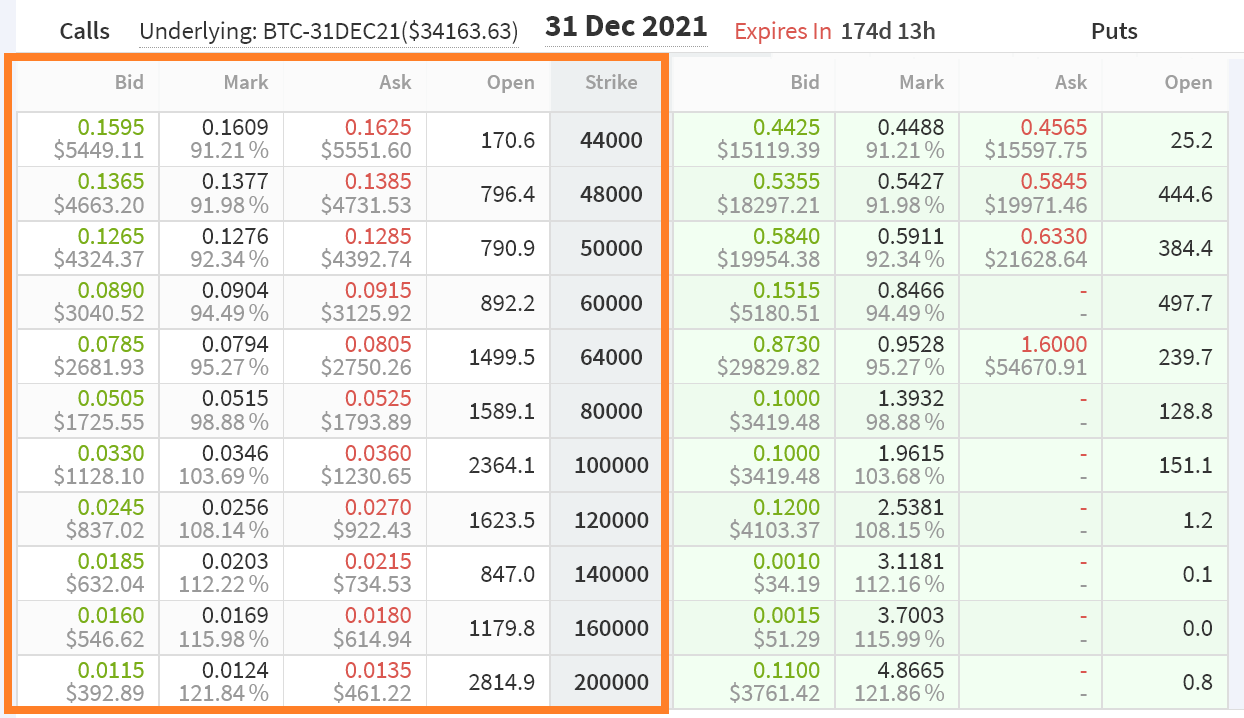Click call open interest 1179.8
This screenshot has height=718, width=1244.
click(x=501, y=628)
